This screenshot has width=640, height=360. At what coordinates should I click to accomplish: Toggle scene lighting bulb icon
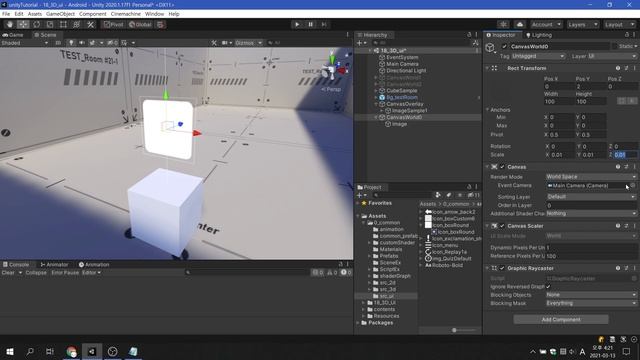pos(71,42)
